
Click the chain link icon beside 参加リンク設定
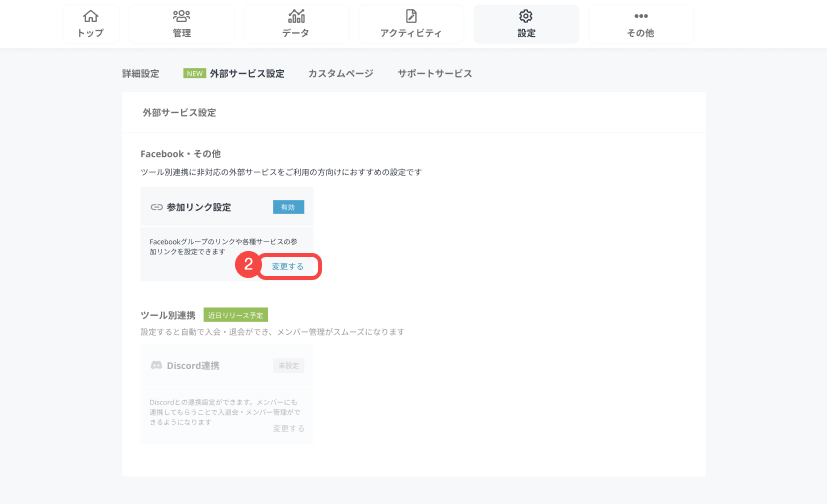[x=156, y=207]
